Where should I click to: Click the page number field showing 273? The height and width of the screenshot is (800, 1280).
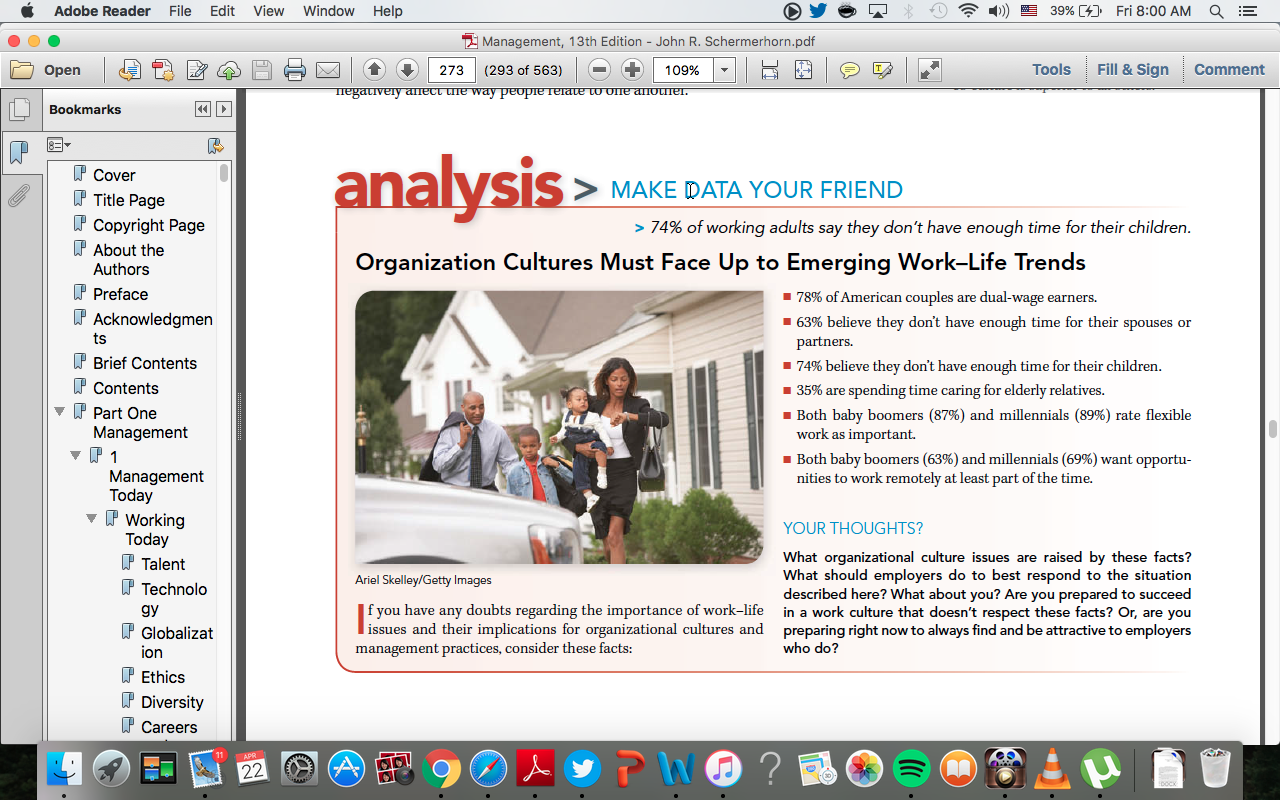(x=451, y=70)
